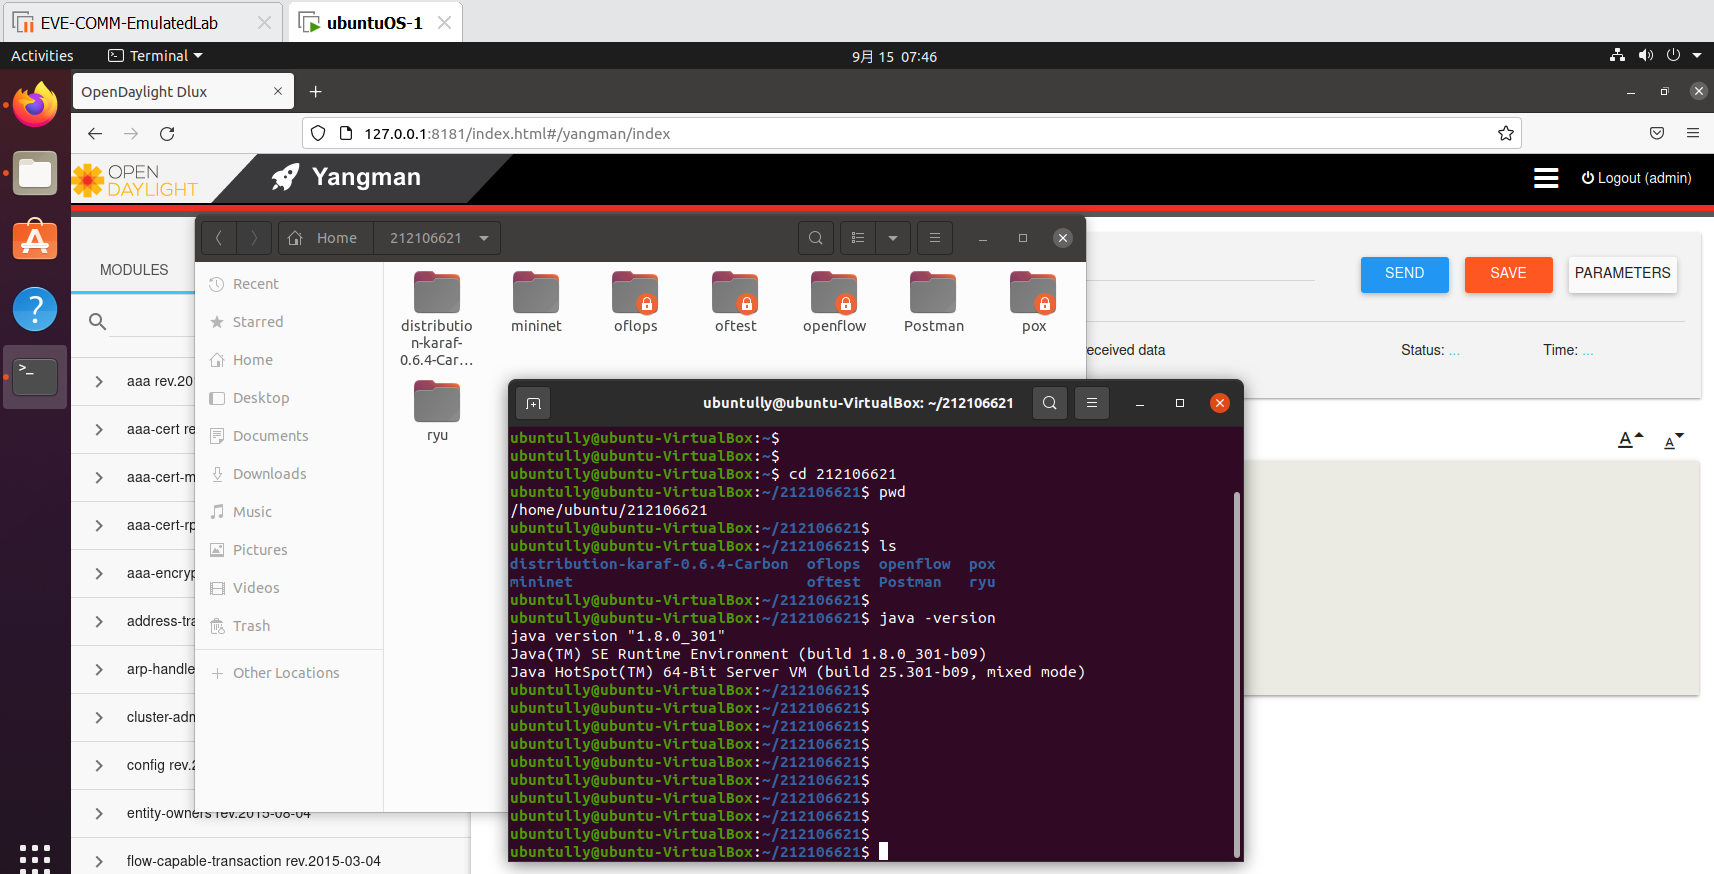Image resolution: width=1714 pixels, height=874 pixels.
Task: Expand the aaa-cert-mdsal module row
Action: 99,477
